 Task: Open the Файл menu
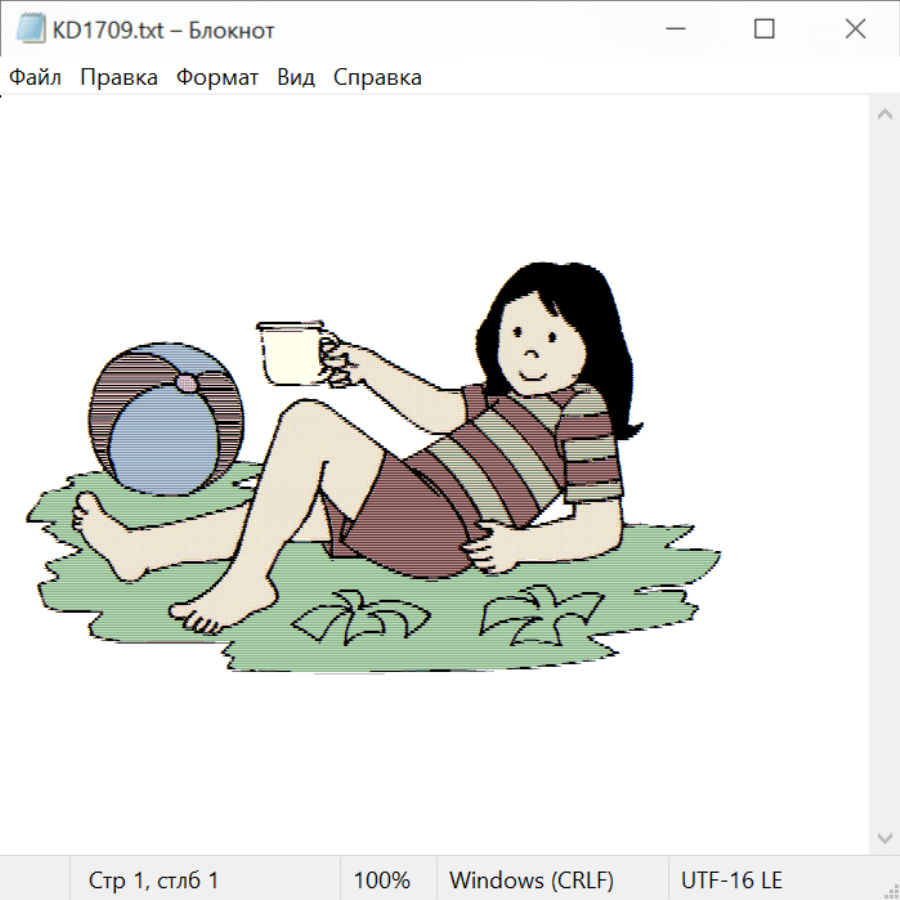(36, 78)
